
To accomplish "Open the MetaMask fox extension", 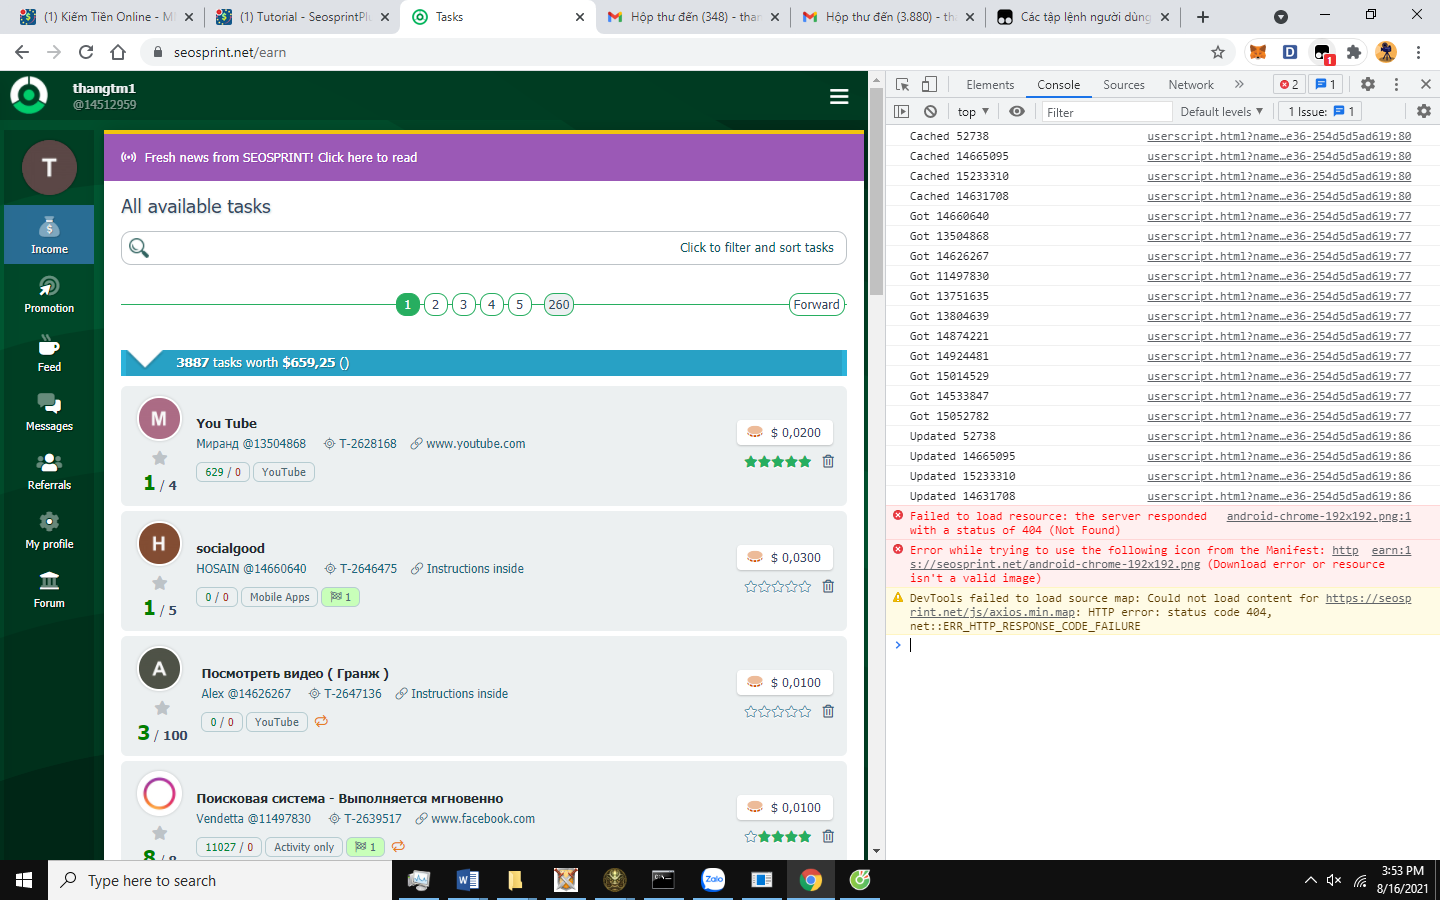I will [1258, 52].
